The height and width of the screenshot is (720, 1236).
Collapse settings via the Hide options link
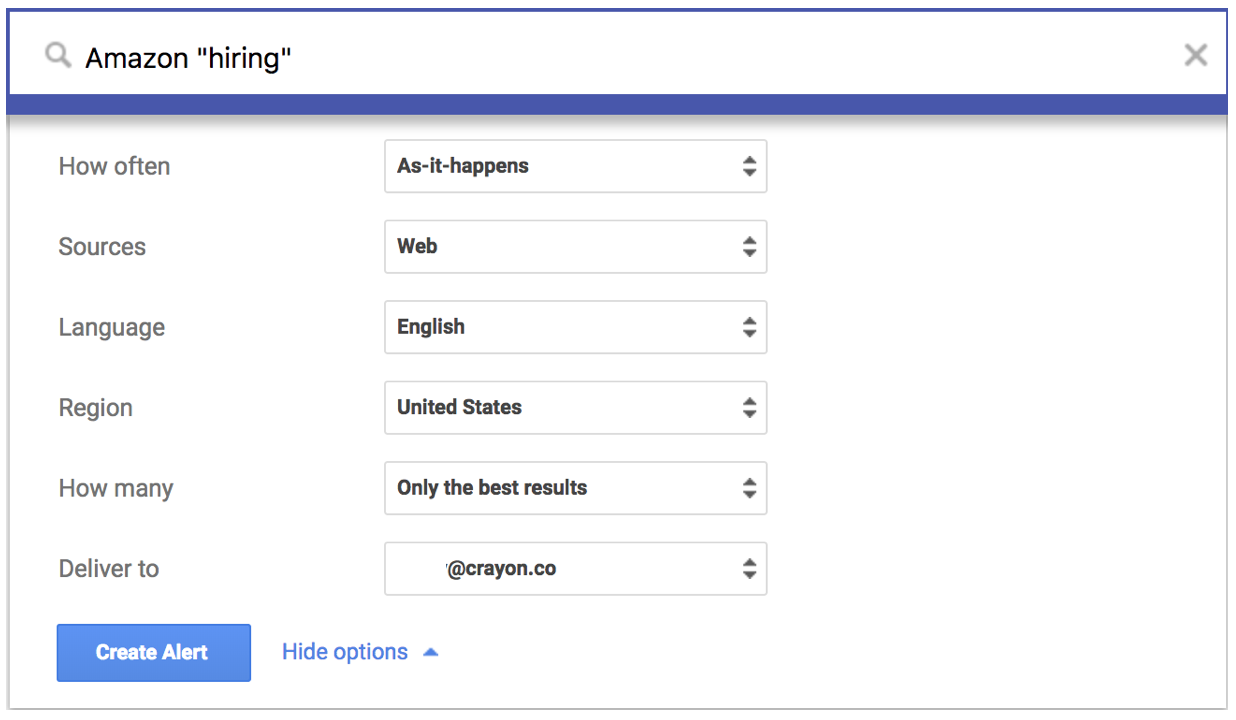(x=345, y=653)
